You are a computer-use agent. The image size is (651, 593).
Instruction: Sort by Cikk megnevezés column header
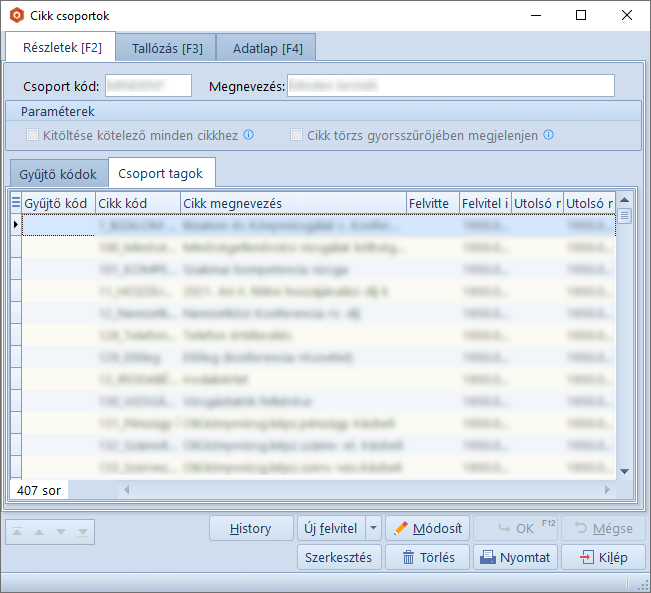coord(293,203)
